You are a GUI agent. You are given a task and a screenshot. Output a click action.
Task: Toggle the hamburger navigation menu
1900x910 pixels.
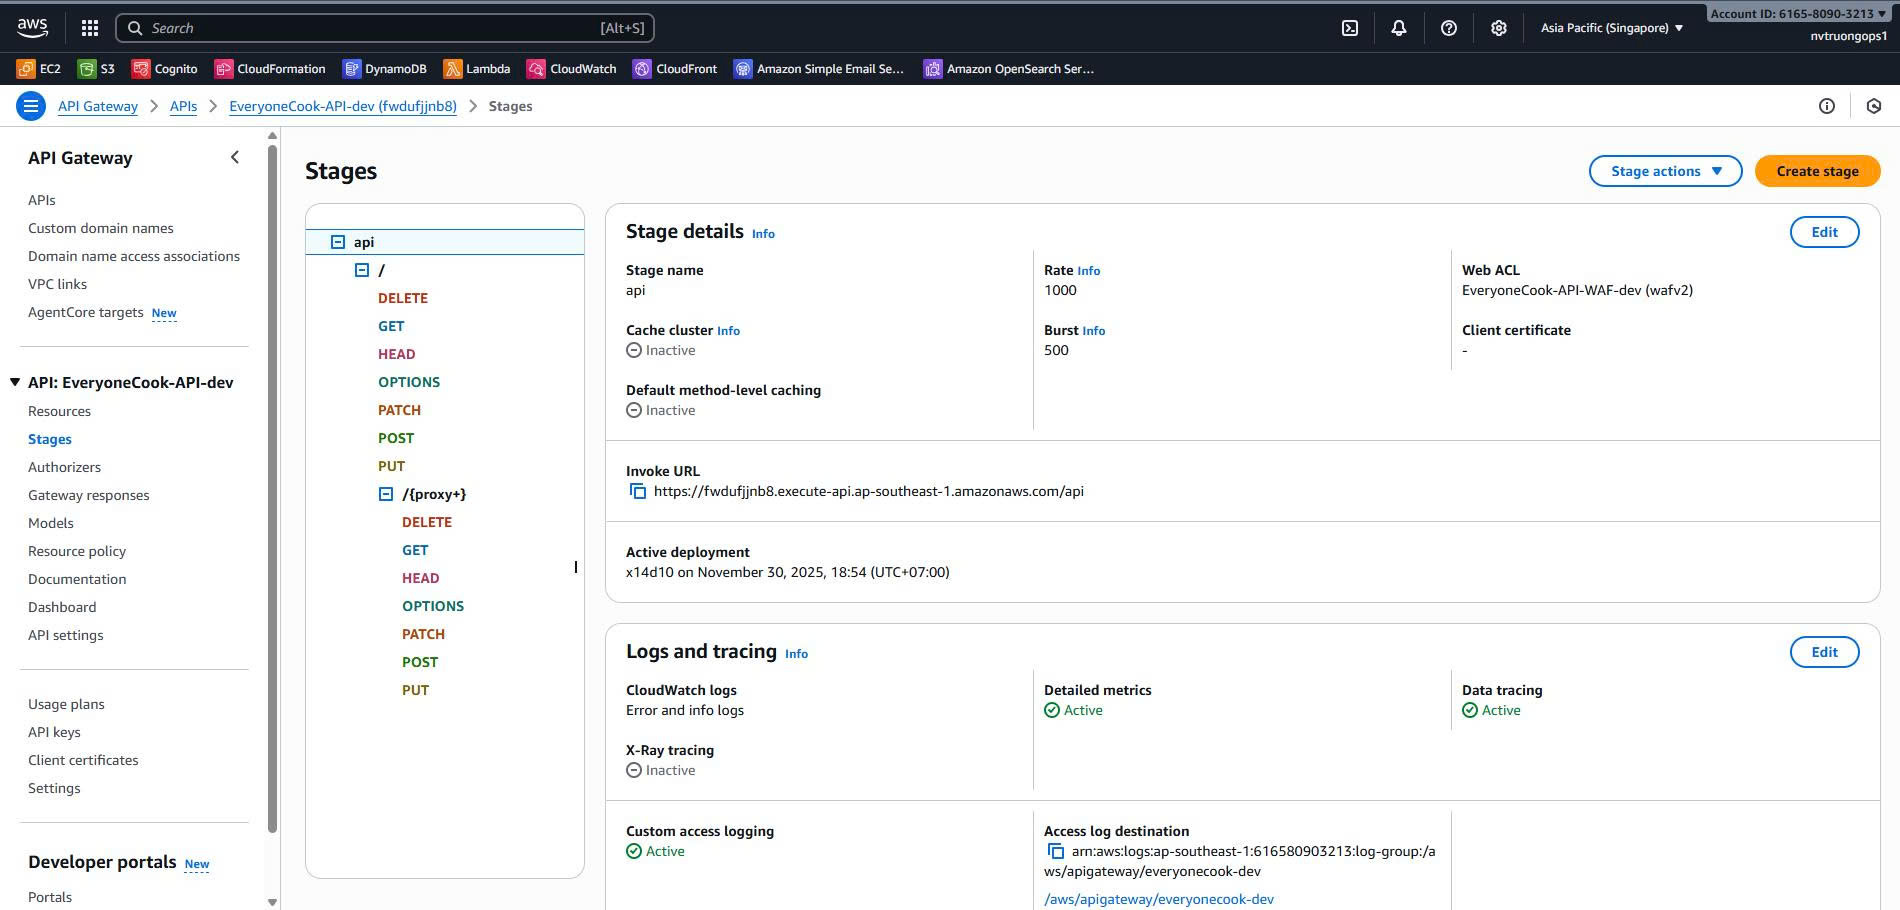click(31, 106)
